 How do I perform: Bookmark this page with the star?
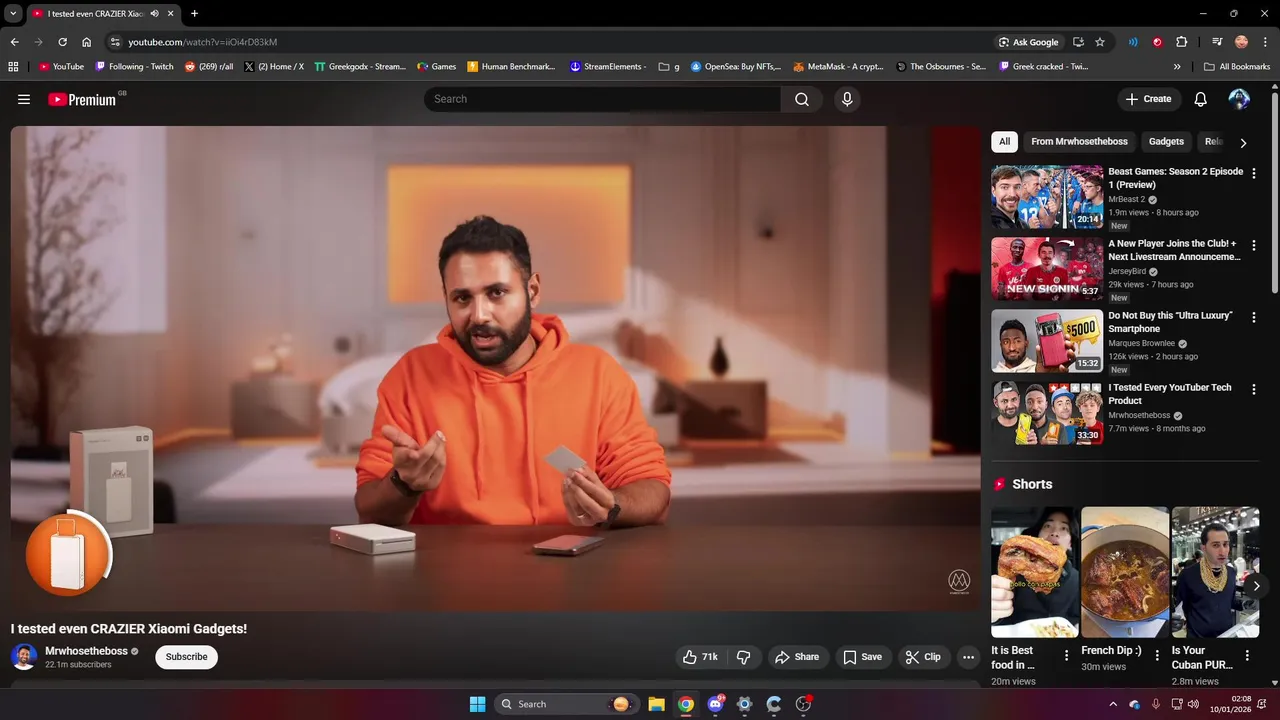pyautogui.click(x=1100, y=42)
